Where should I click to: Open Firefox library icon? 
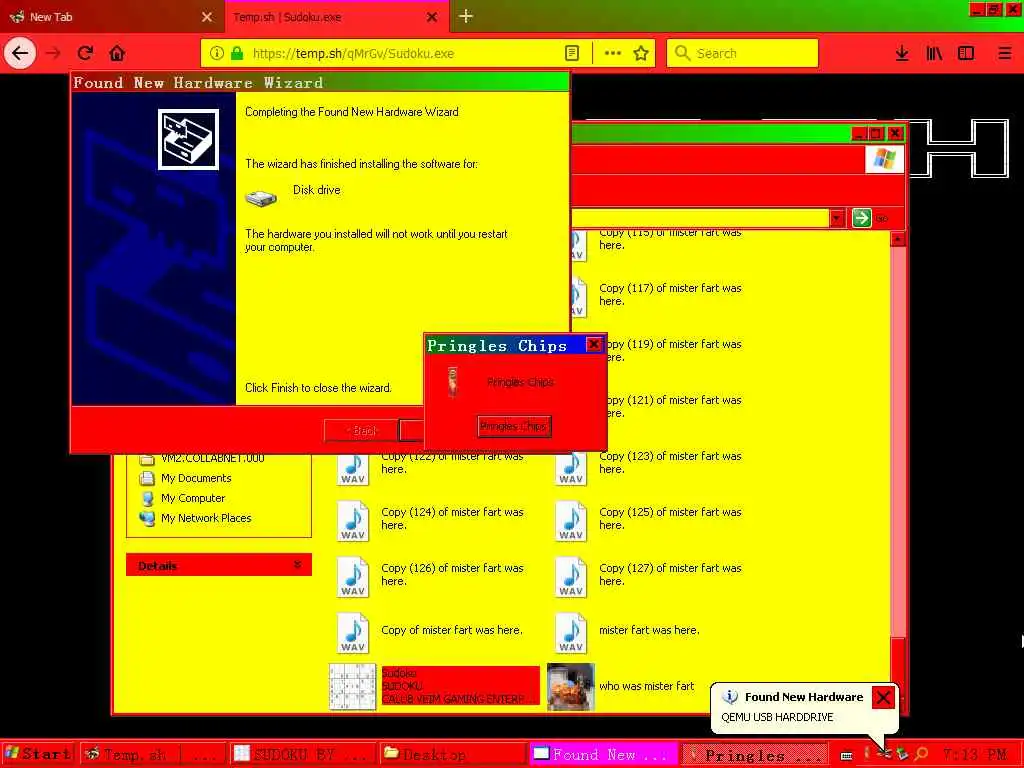tap(934, 53)
